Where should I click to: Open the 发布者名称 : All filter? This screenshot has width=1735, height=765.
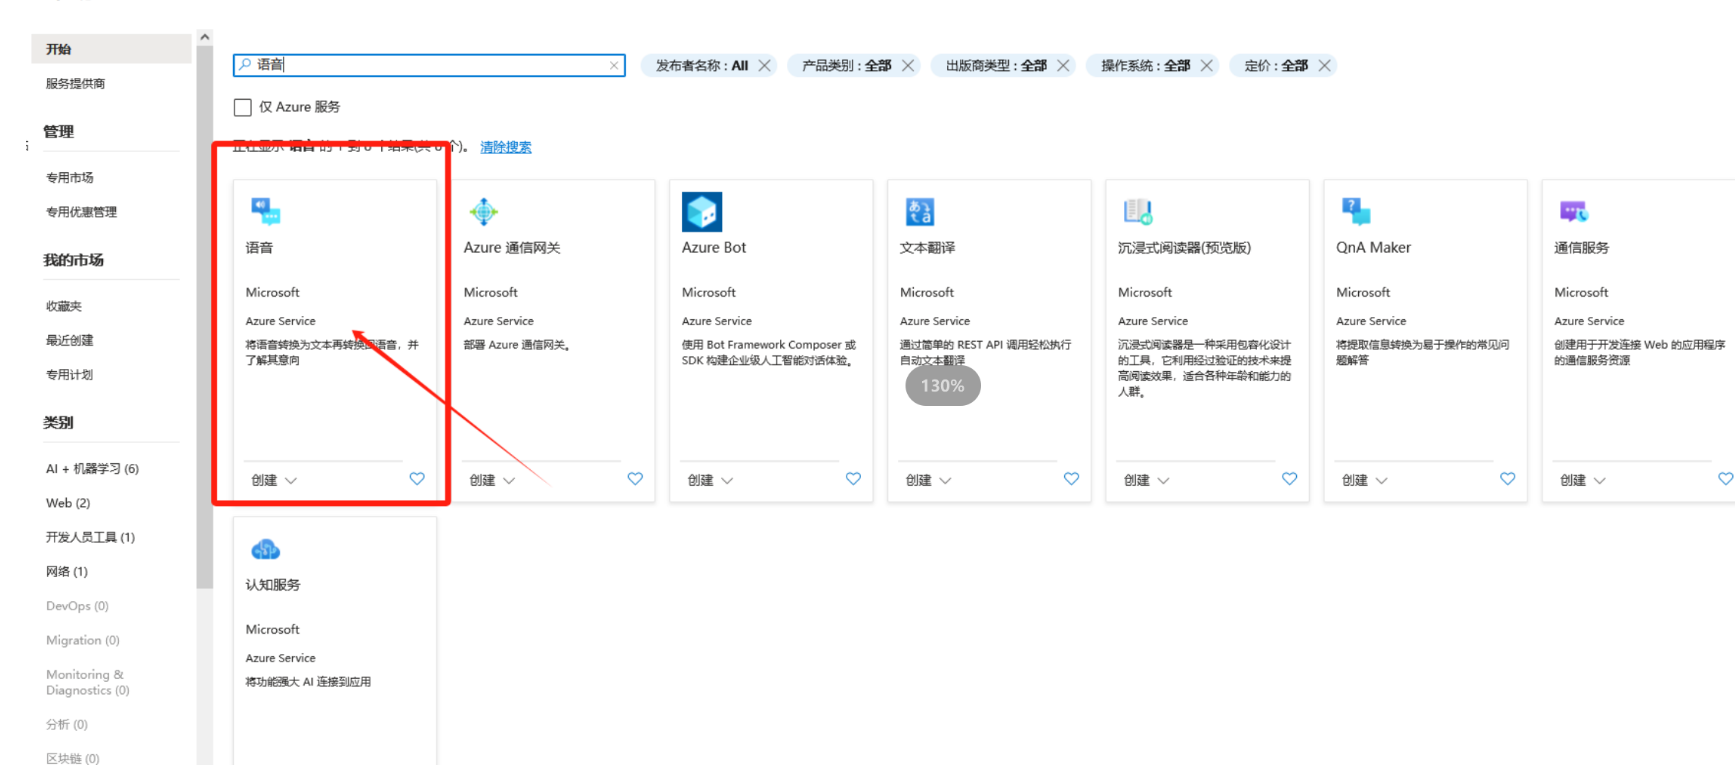click(701, 65)
